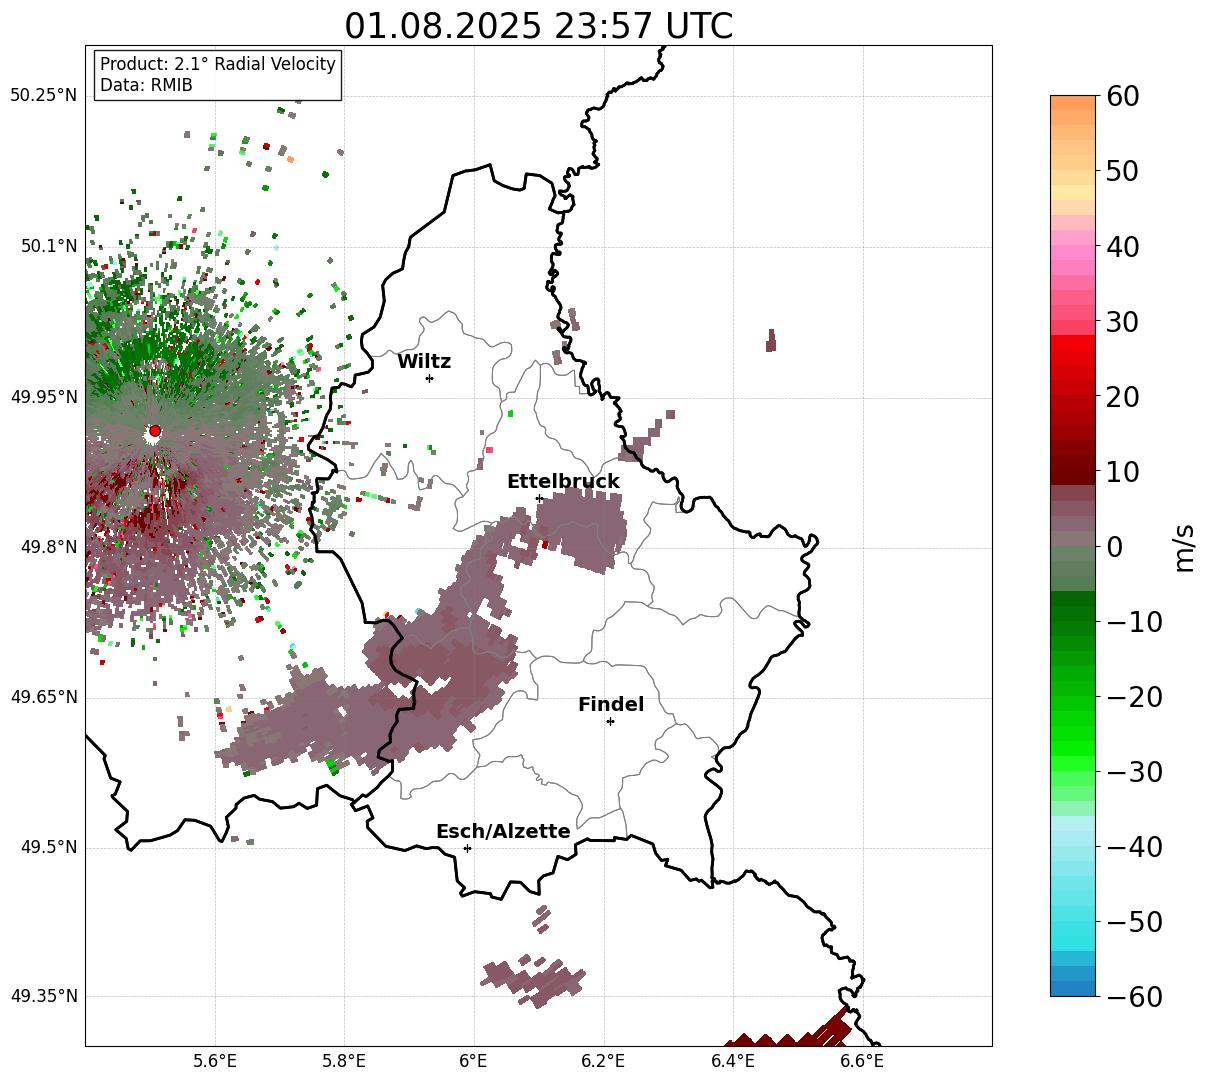Screen dimensions: 1207x1081
Task: Click the 5.6°E longitude tick label
Action: point(215,1061)
